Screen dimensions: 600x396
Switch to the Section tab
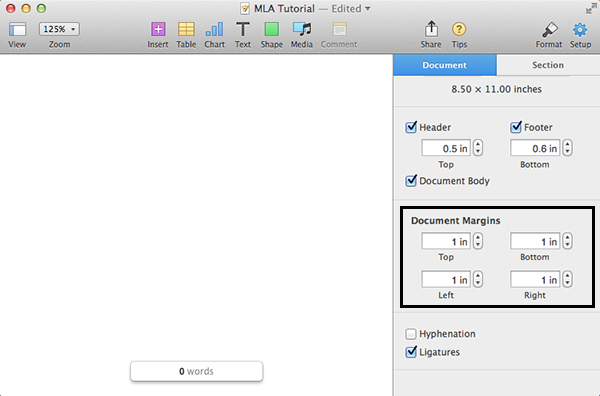pyautogui.click(x=548, y=65)
